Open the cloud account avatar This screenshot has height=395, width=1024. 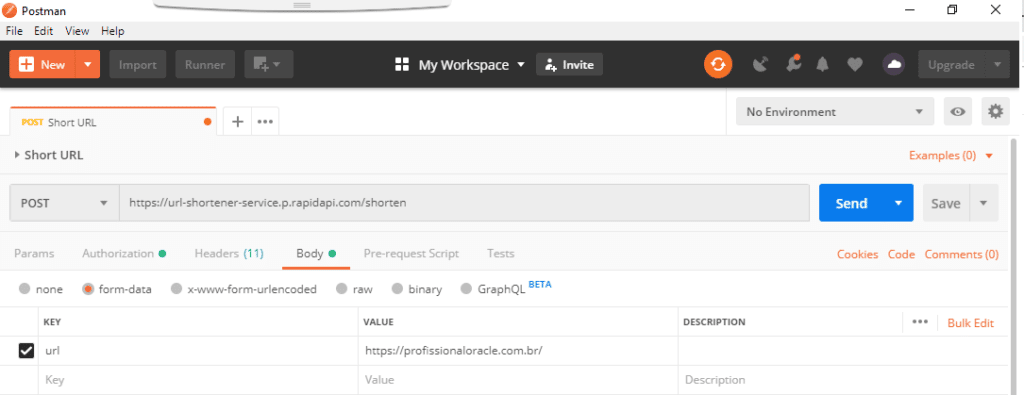894,65
